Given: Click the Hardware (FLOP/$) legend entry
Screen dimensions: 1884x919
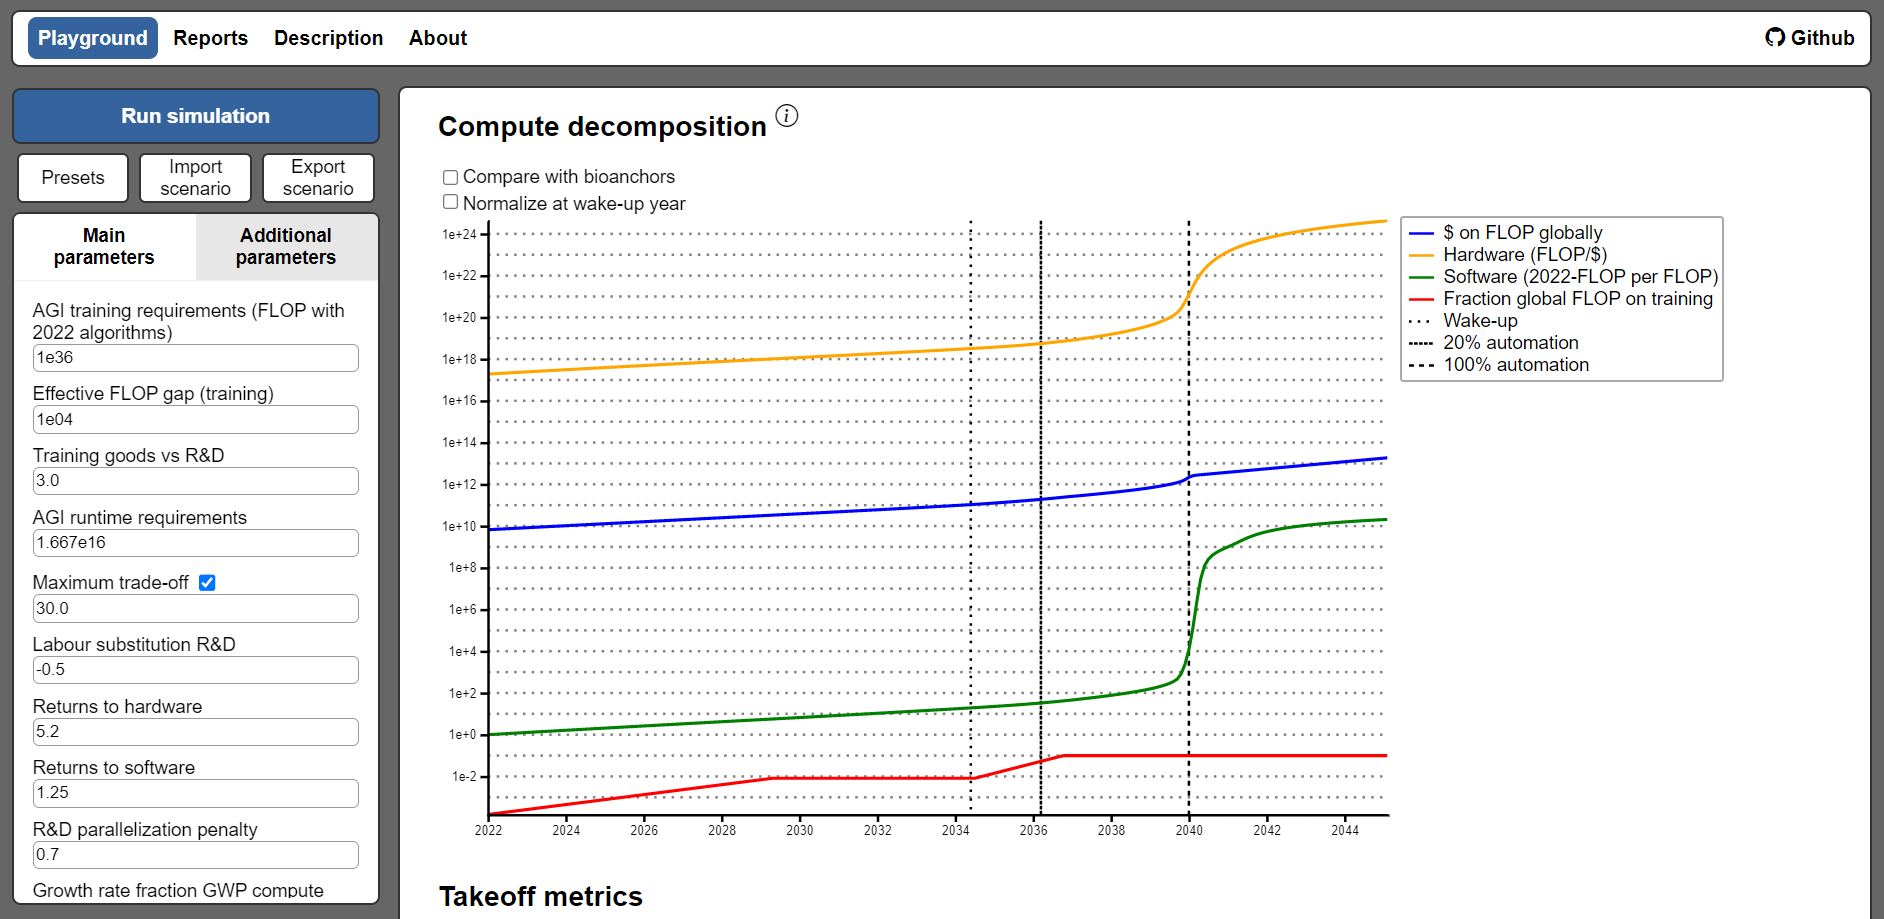Looking at the screenshot, I should click(x=1524, y=255).
